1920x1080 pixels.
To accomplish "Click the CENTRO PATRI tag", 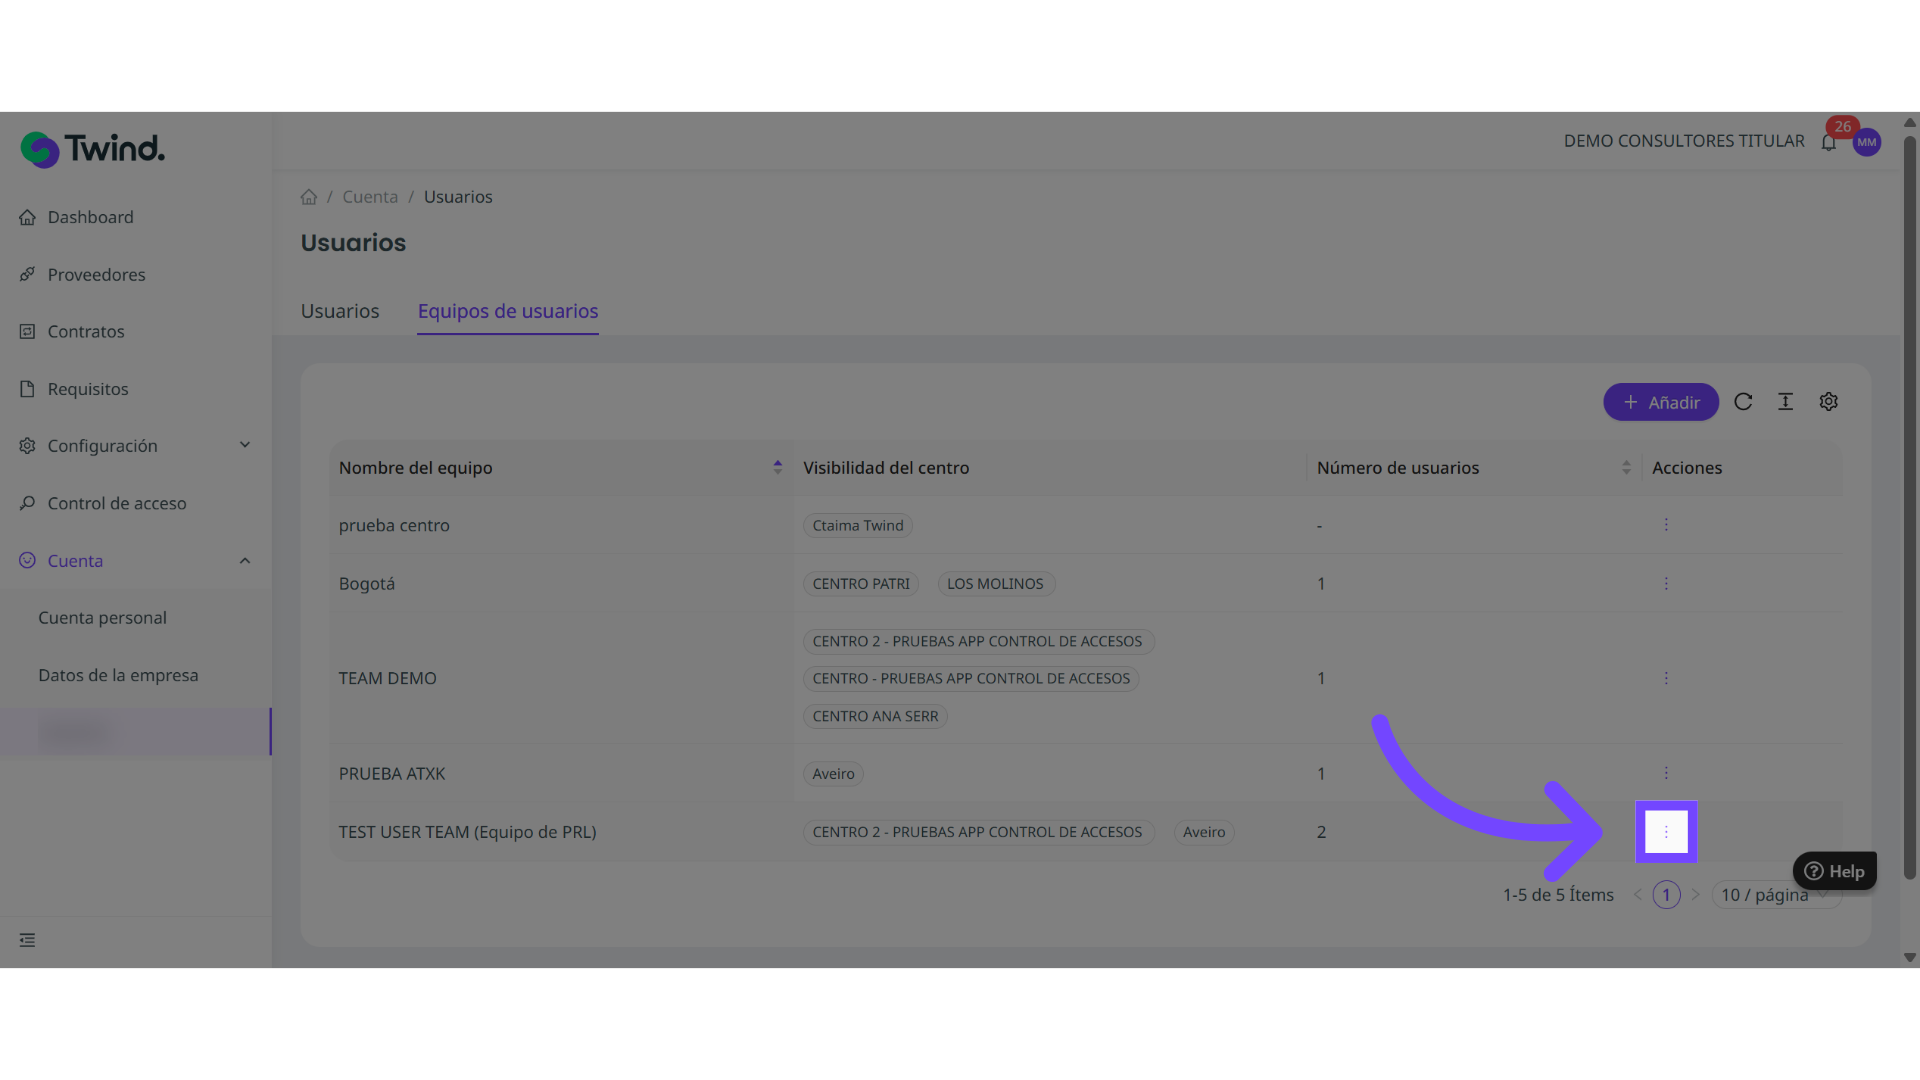I will (x=861, y=584).
